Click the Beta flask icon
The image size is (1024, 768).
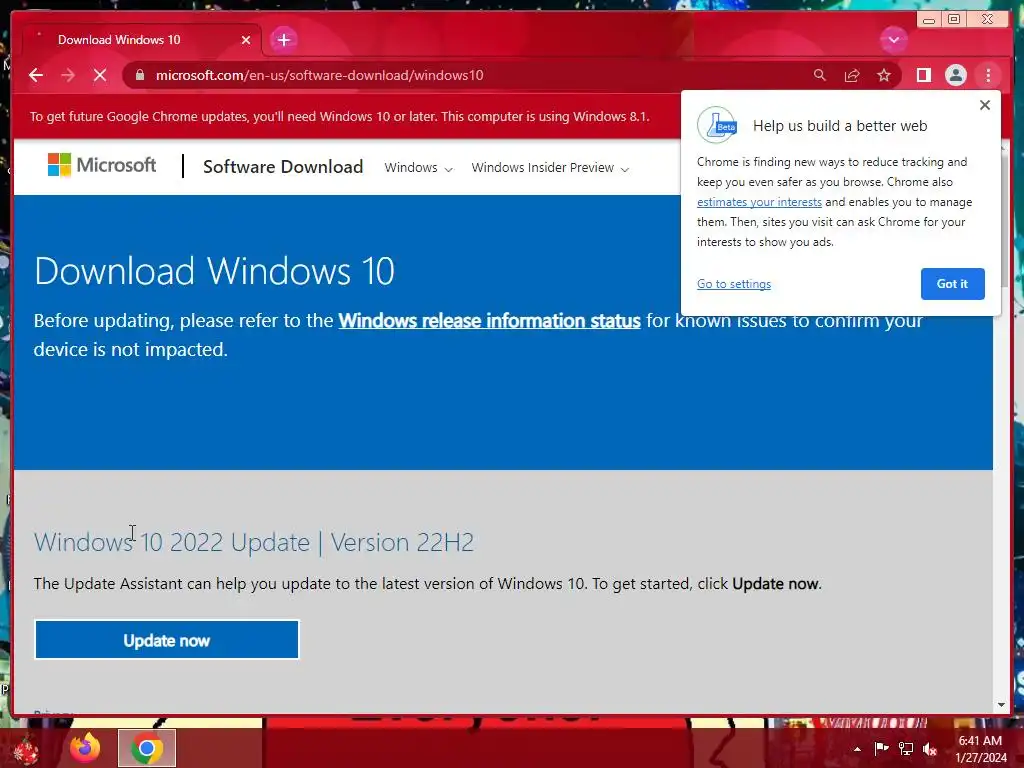717,125
